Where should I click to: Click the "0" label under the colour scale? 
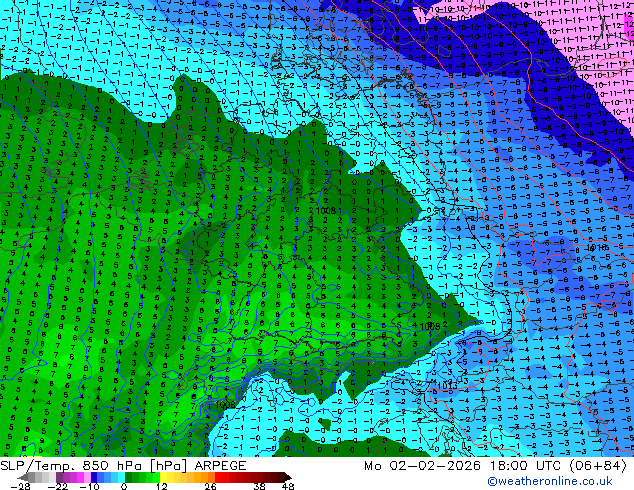click(x=124, y=486)
